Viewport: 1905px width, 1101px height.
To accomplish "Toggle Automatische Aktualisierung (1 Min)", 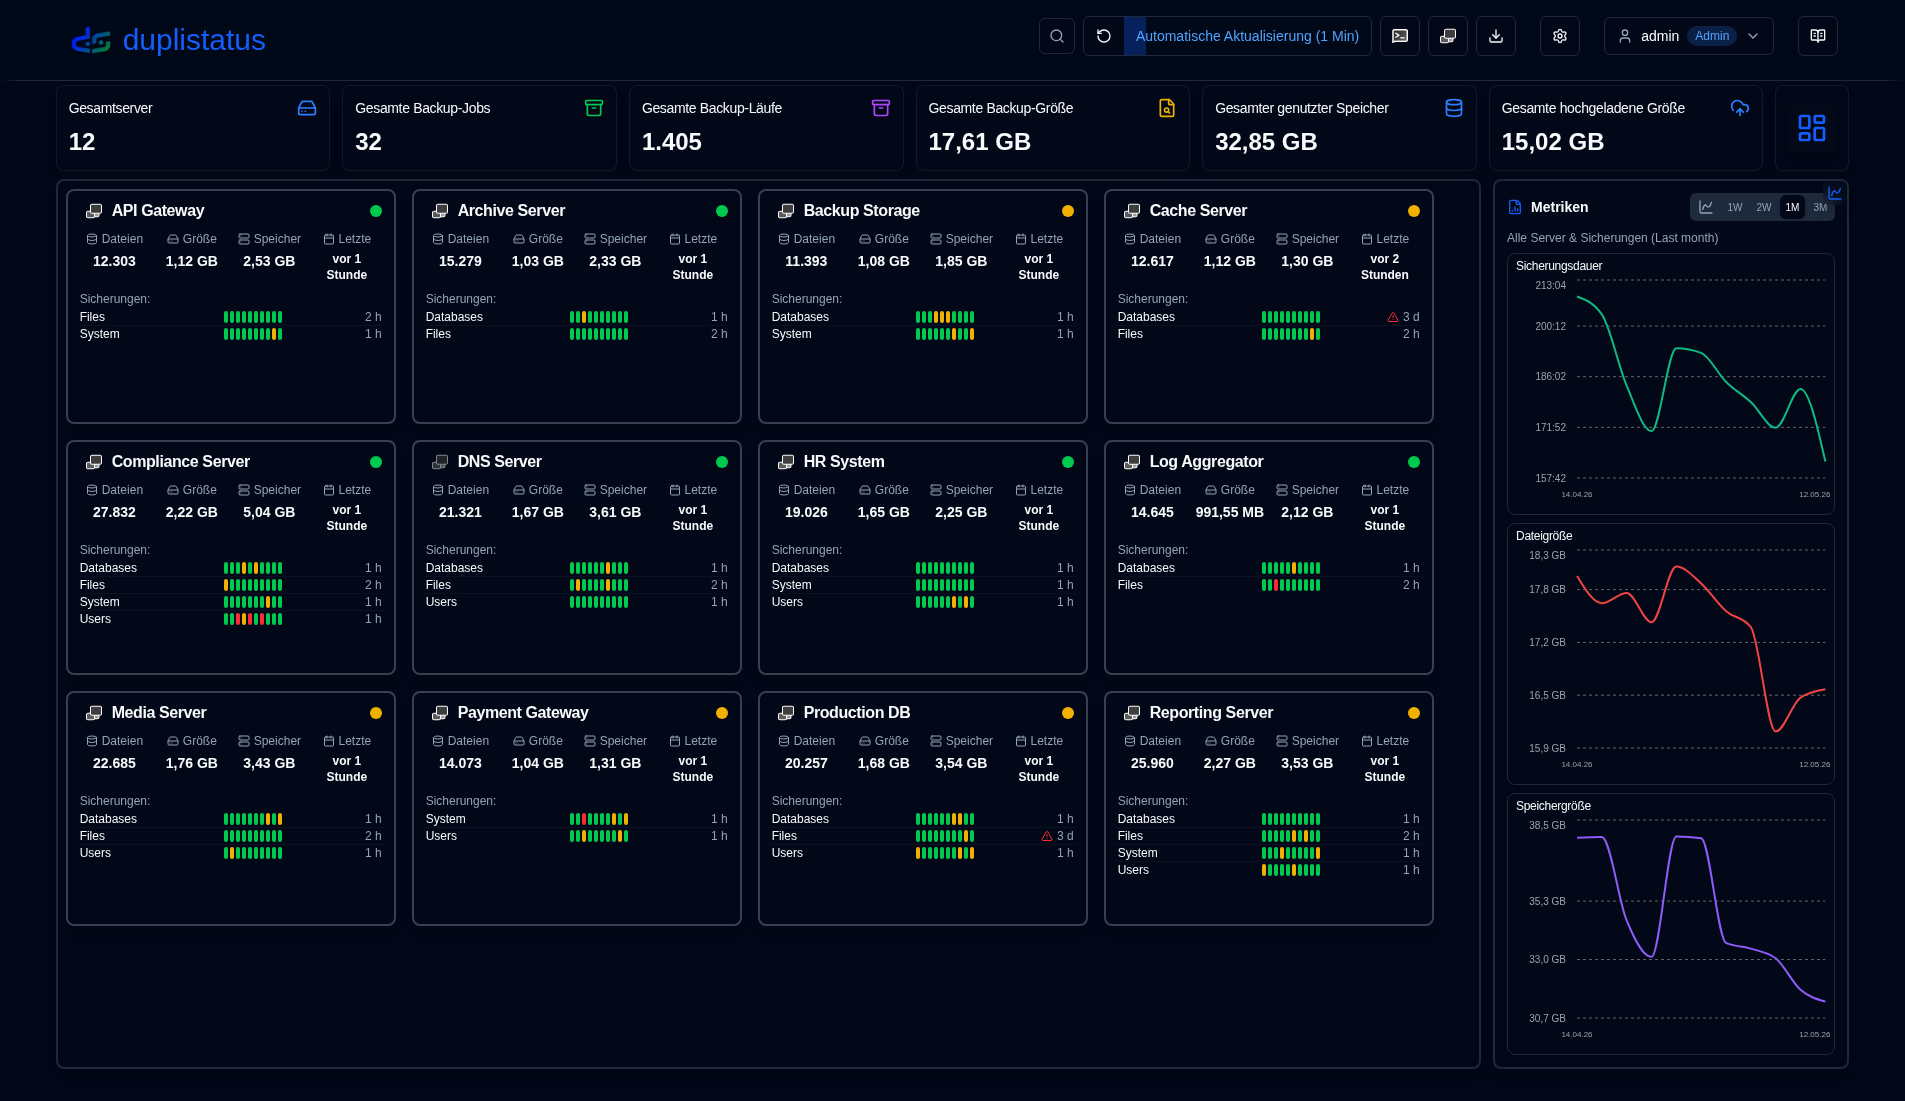I will click(x=1247, y=36).
